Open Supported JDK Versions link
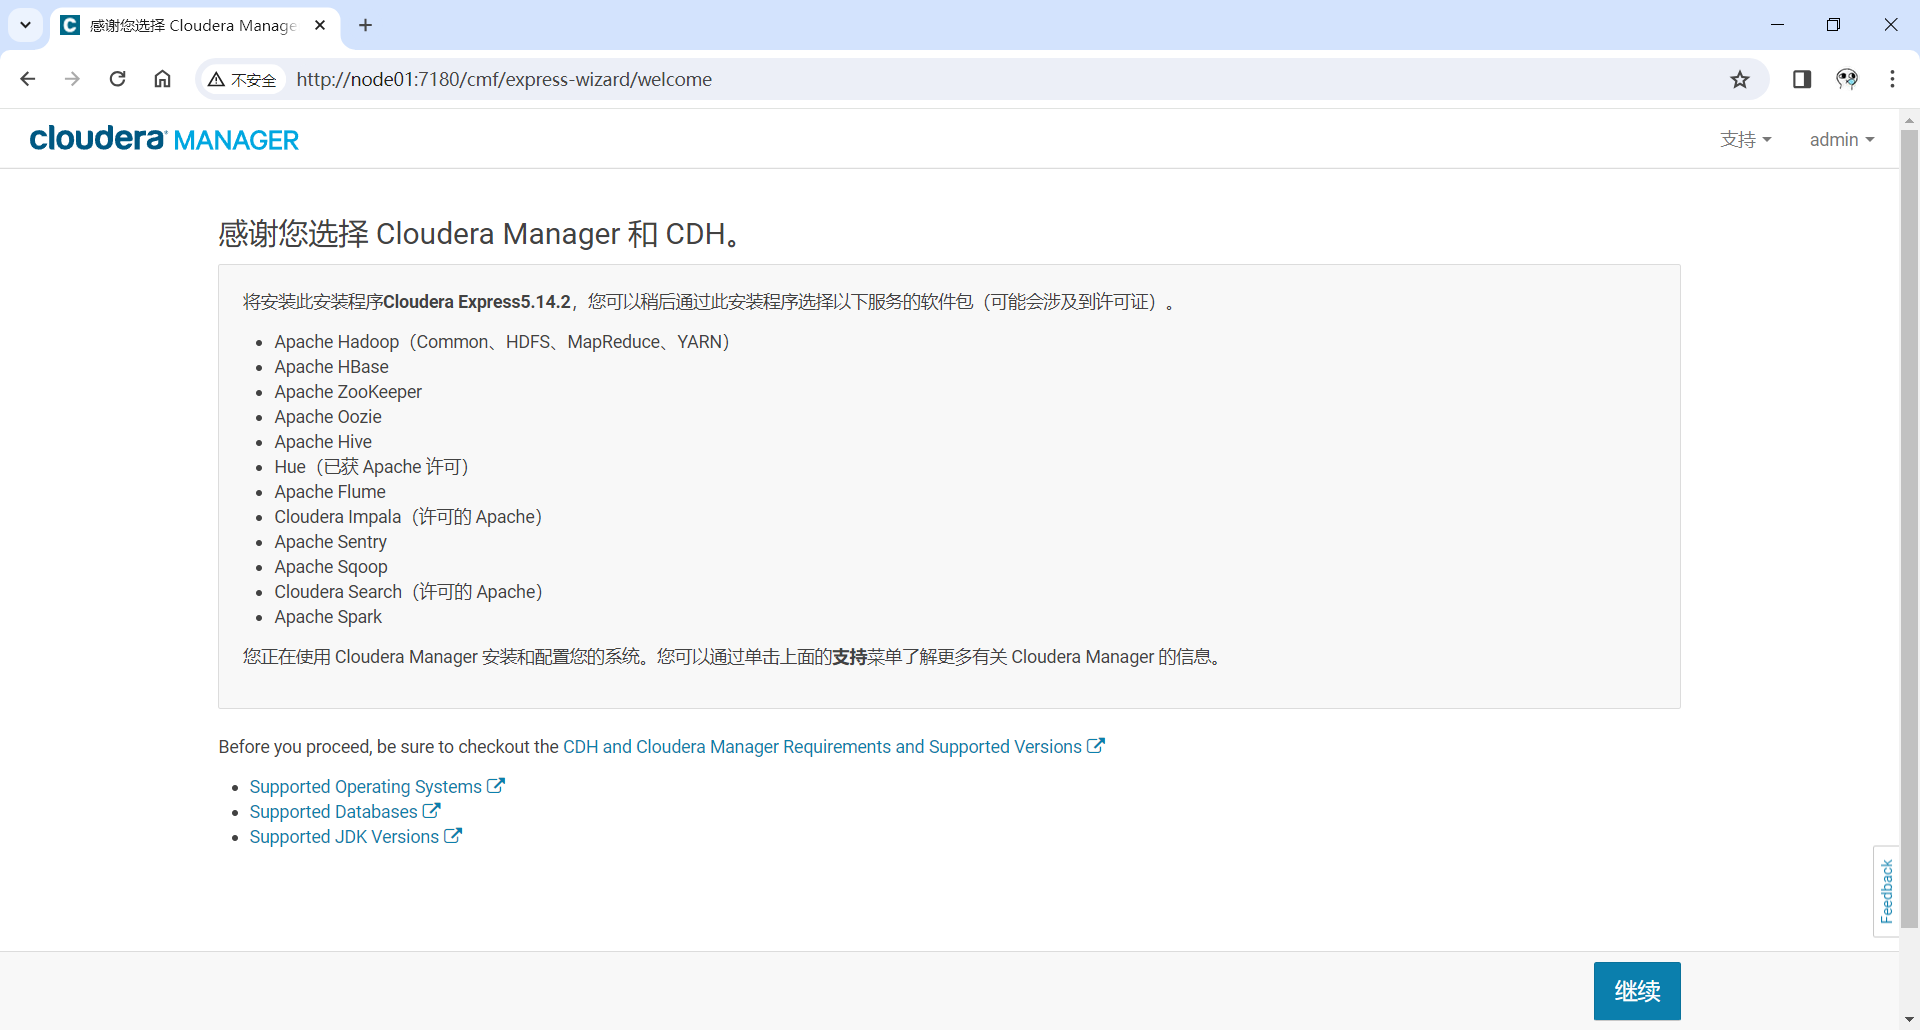The width and height of the screenshot is (1920, 1030). [355, 837]
